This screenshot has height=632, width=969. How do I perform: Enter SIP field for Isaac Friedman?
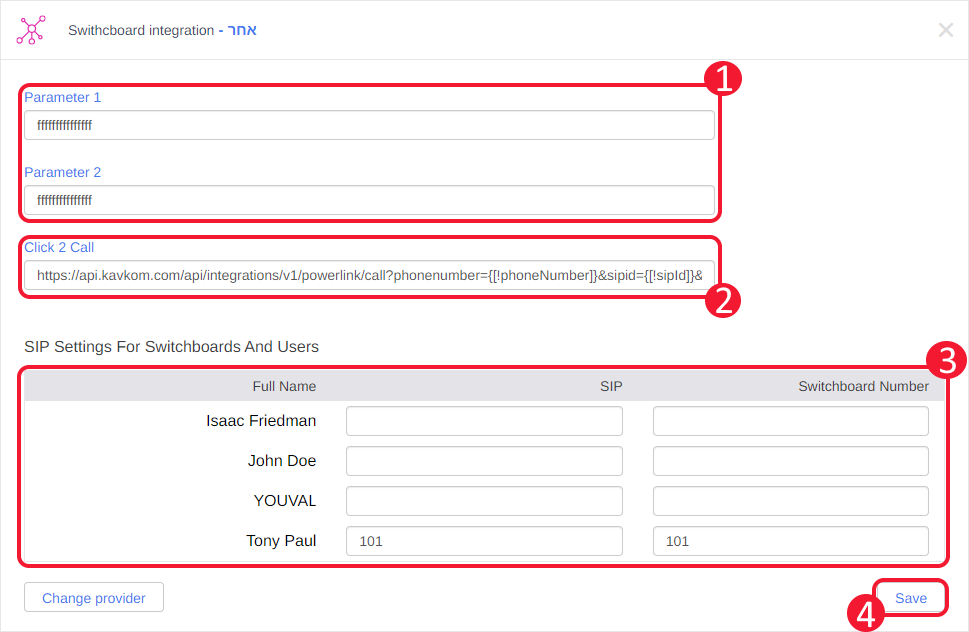(x=484, y=421)
